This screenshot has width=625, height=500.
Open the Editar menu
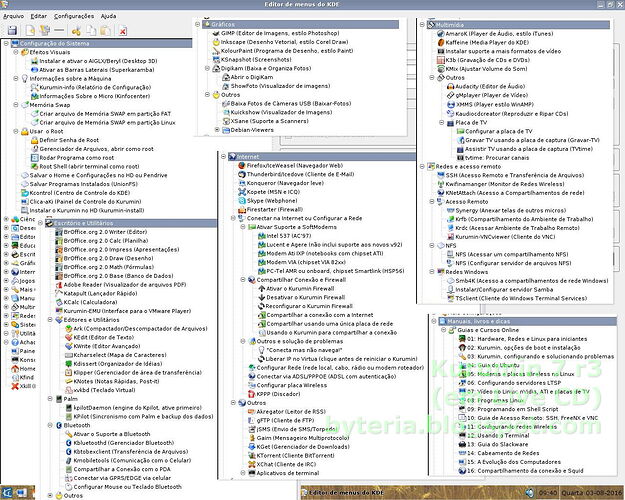click(39, 16)
